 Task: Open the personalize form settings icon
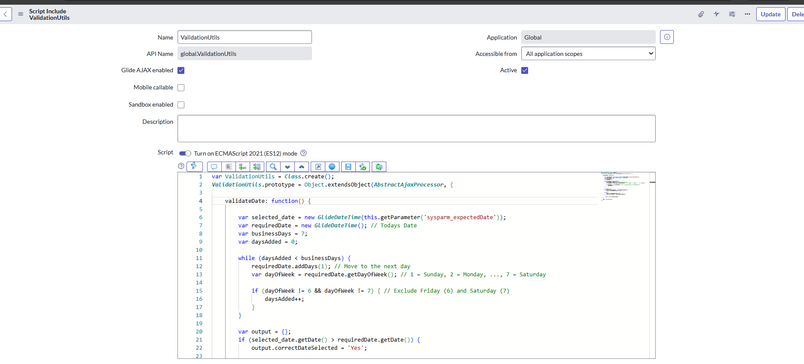coord(732,14)
